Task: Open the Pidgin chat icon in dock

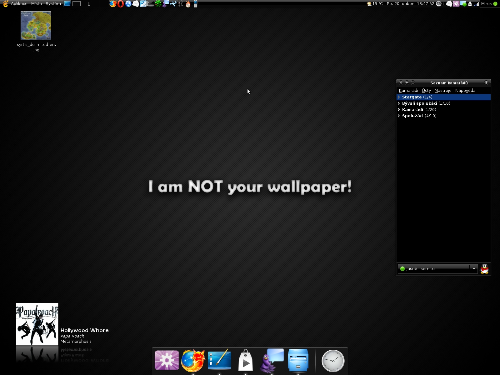Action: 272,360
